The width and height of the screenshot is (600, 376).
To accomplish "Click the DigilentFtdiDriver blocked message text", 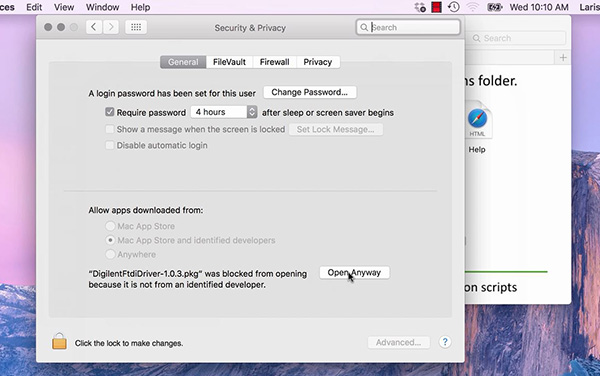I will coord(198,279).
